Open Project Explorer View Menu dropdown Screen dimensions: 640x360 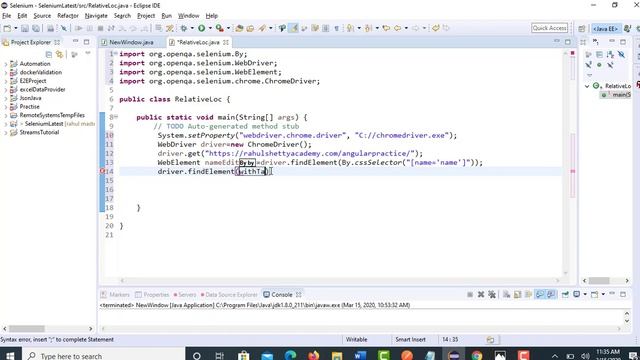pos(87,54)
